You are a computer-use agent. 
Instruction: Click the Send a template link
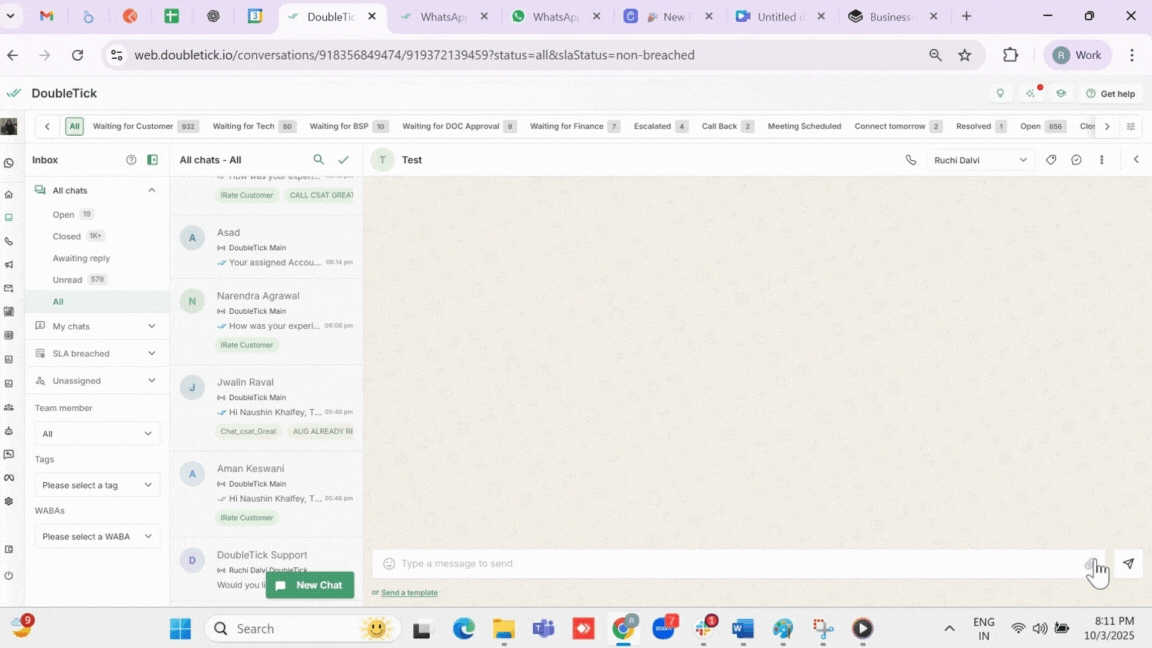click(x=409, y=593)
